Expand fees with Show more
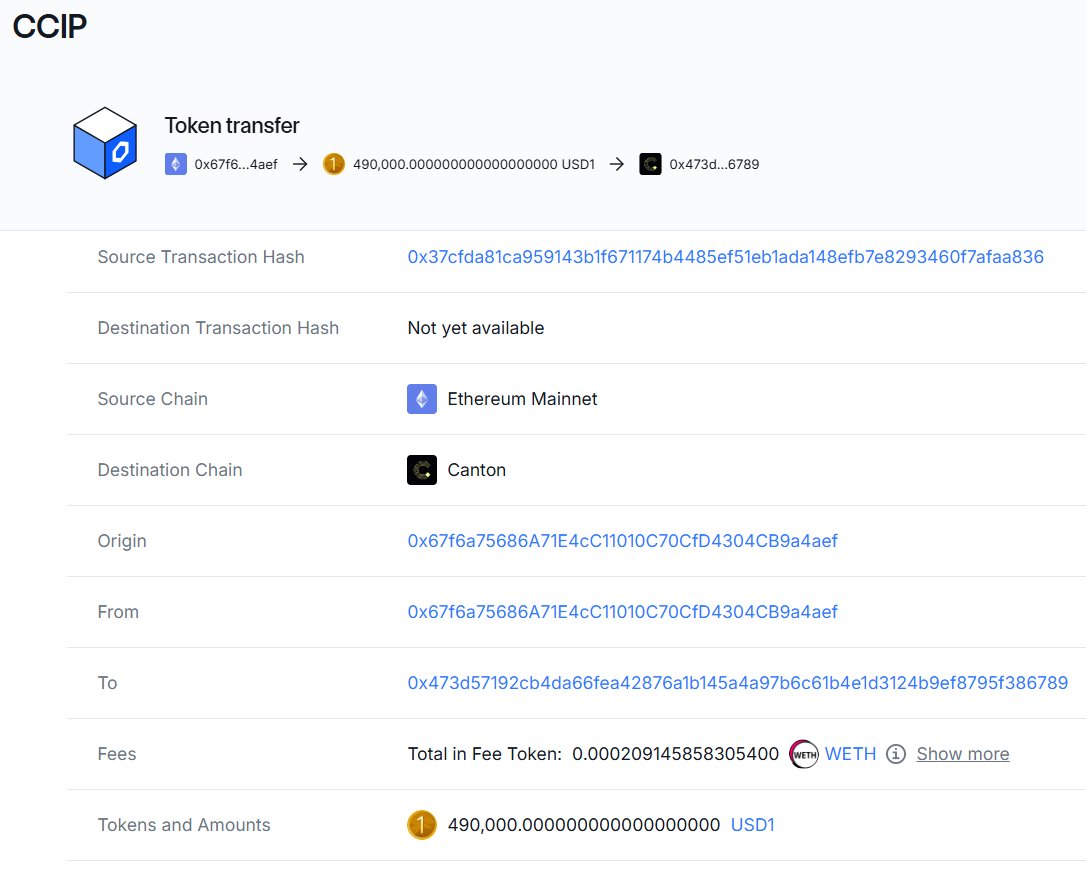Viewport: 1086px width, 876px height. click(x=963, y=754)
